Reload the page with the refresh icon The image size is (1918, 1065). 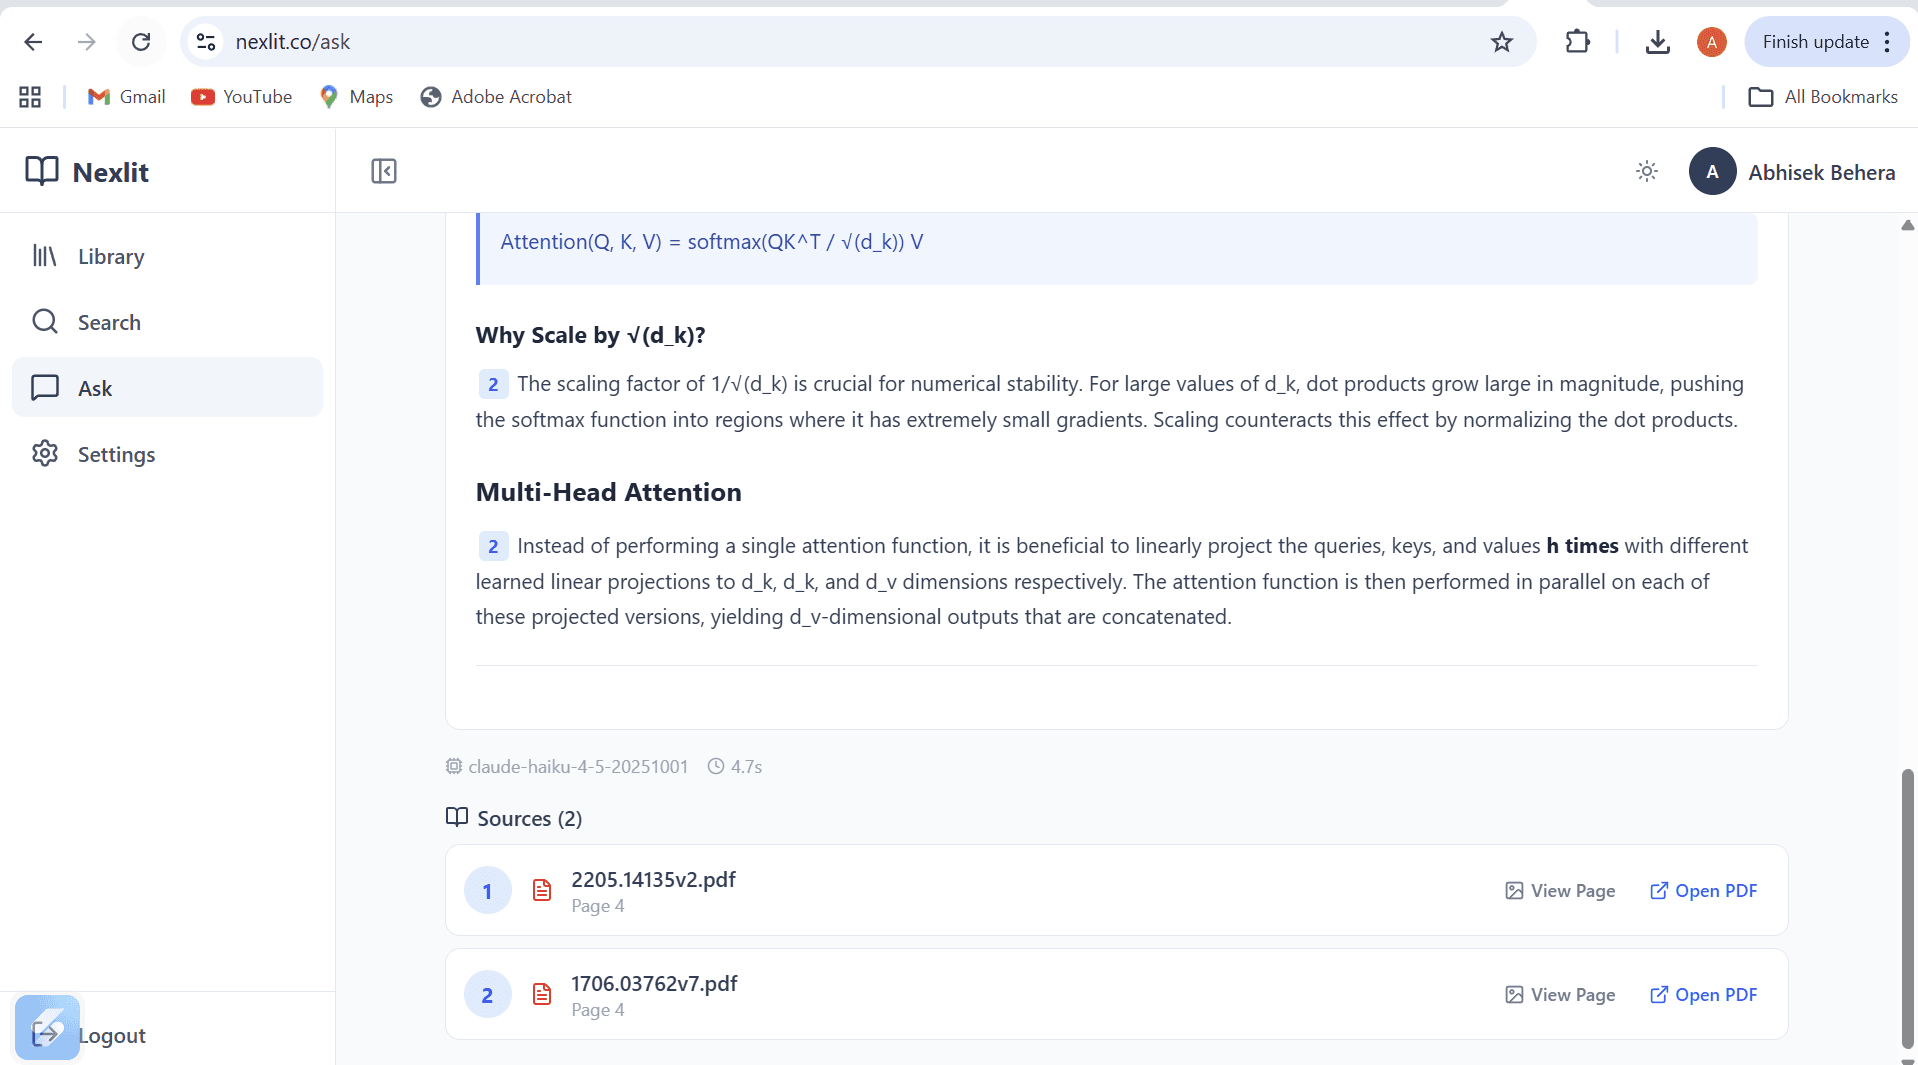(141, 42)
